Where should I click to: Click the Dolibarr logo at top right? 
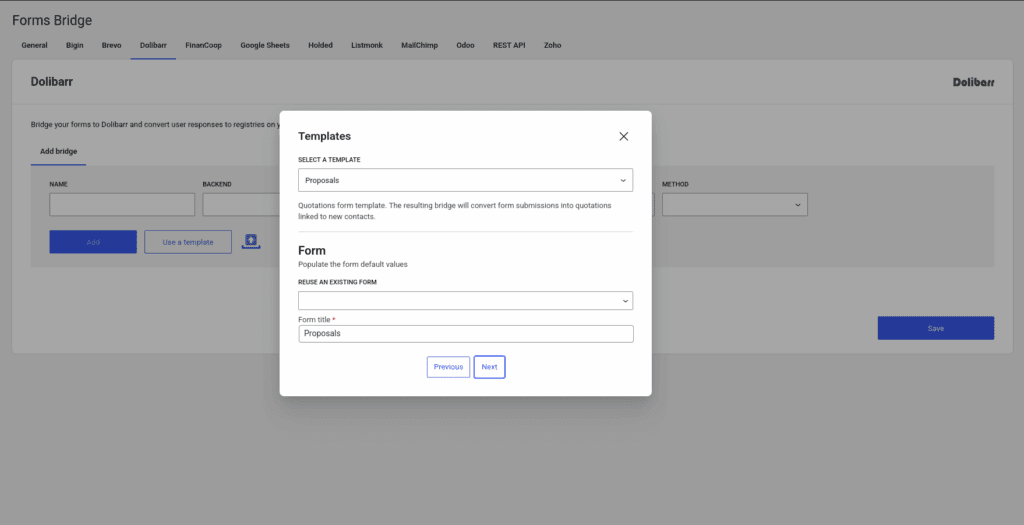973,82
